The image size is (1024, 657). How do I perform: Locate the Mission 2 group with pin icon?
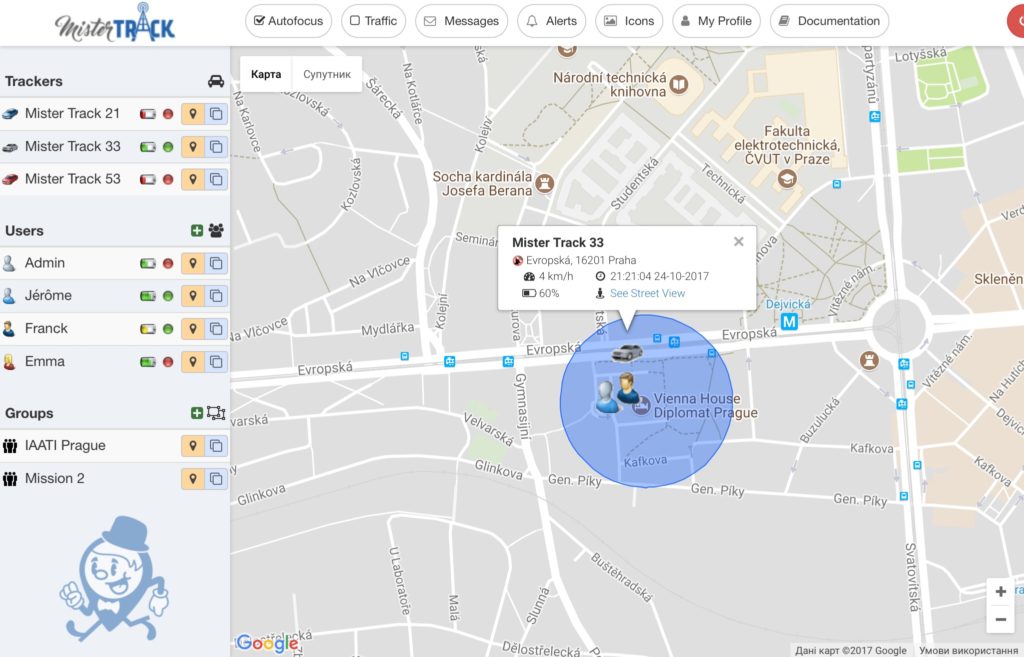tap(193, 478)
